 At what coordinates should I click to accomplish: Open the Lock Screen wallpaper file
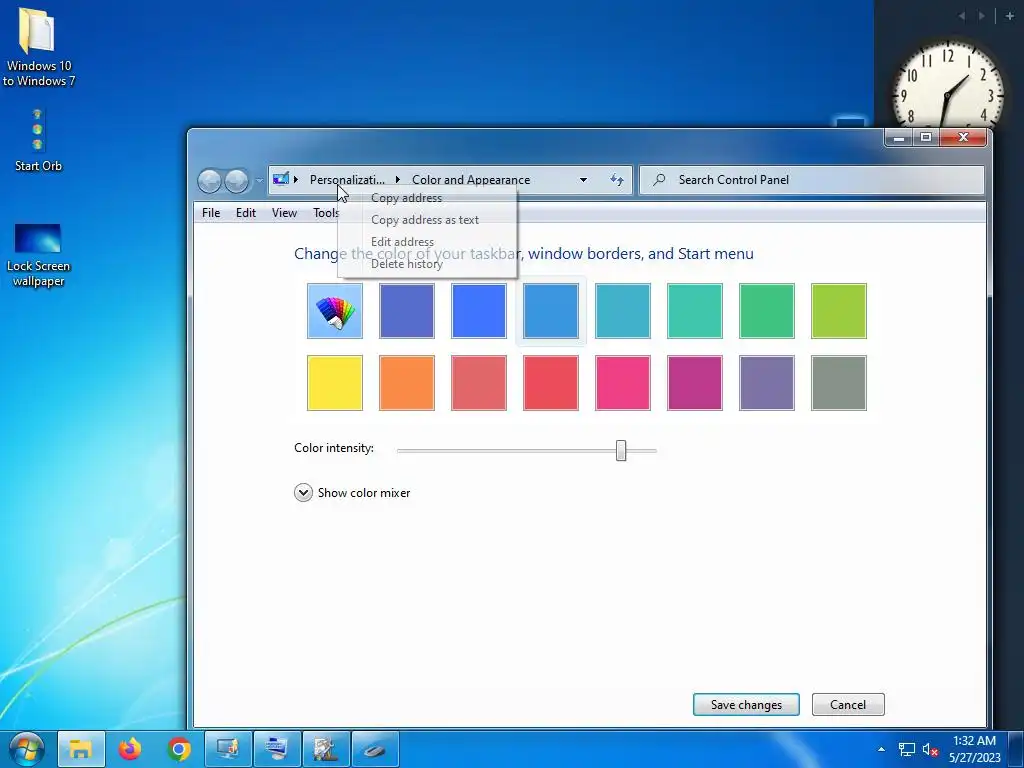(38, 255)
